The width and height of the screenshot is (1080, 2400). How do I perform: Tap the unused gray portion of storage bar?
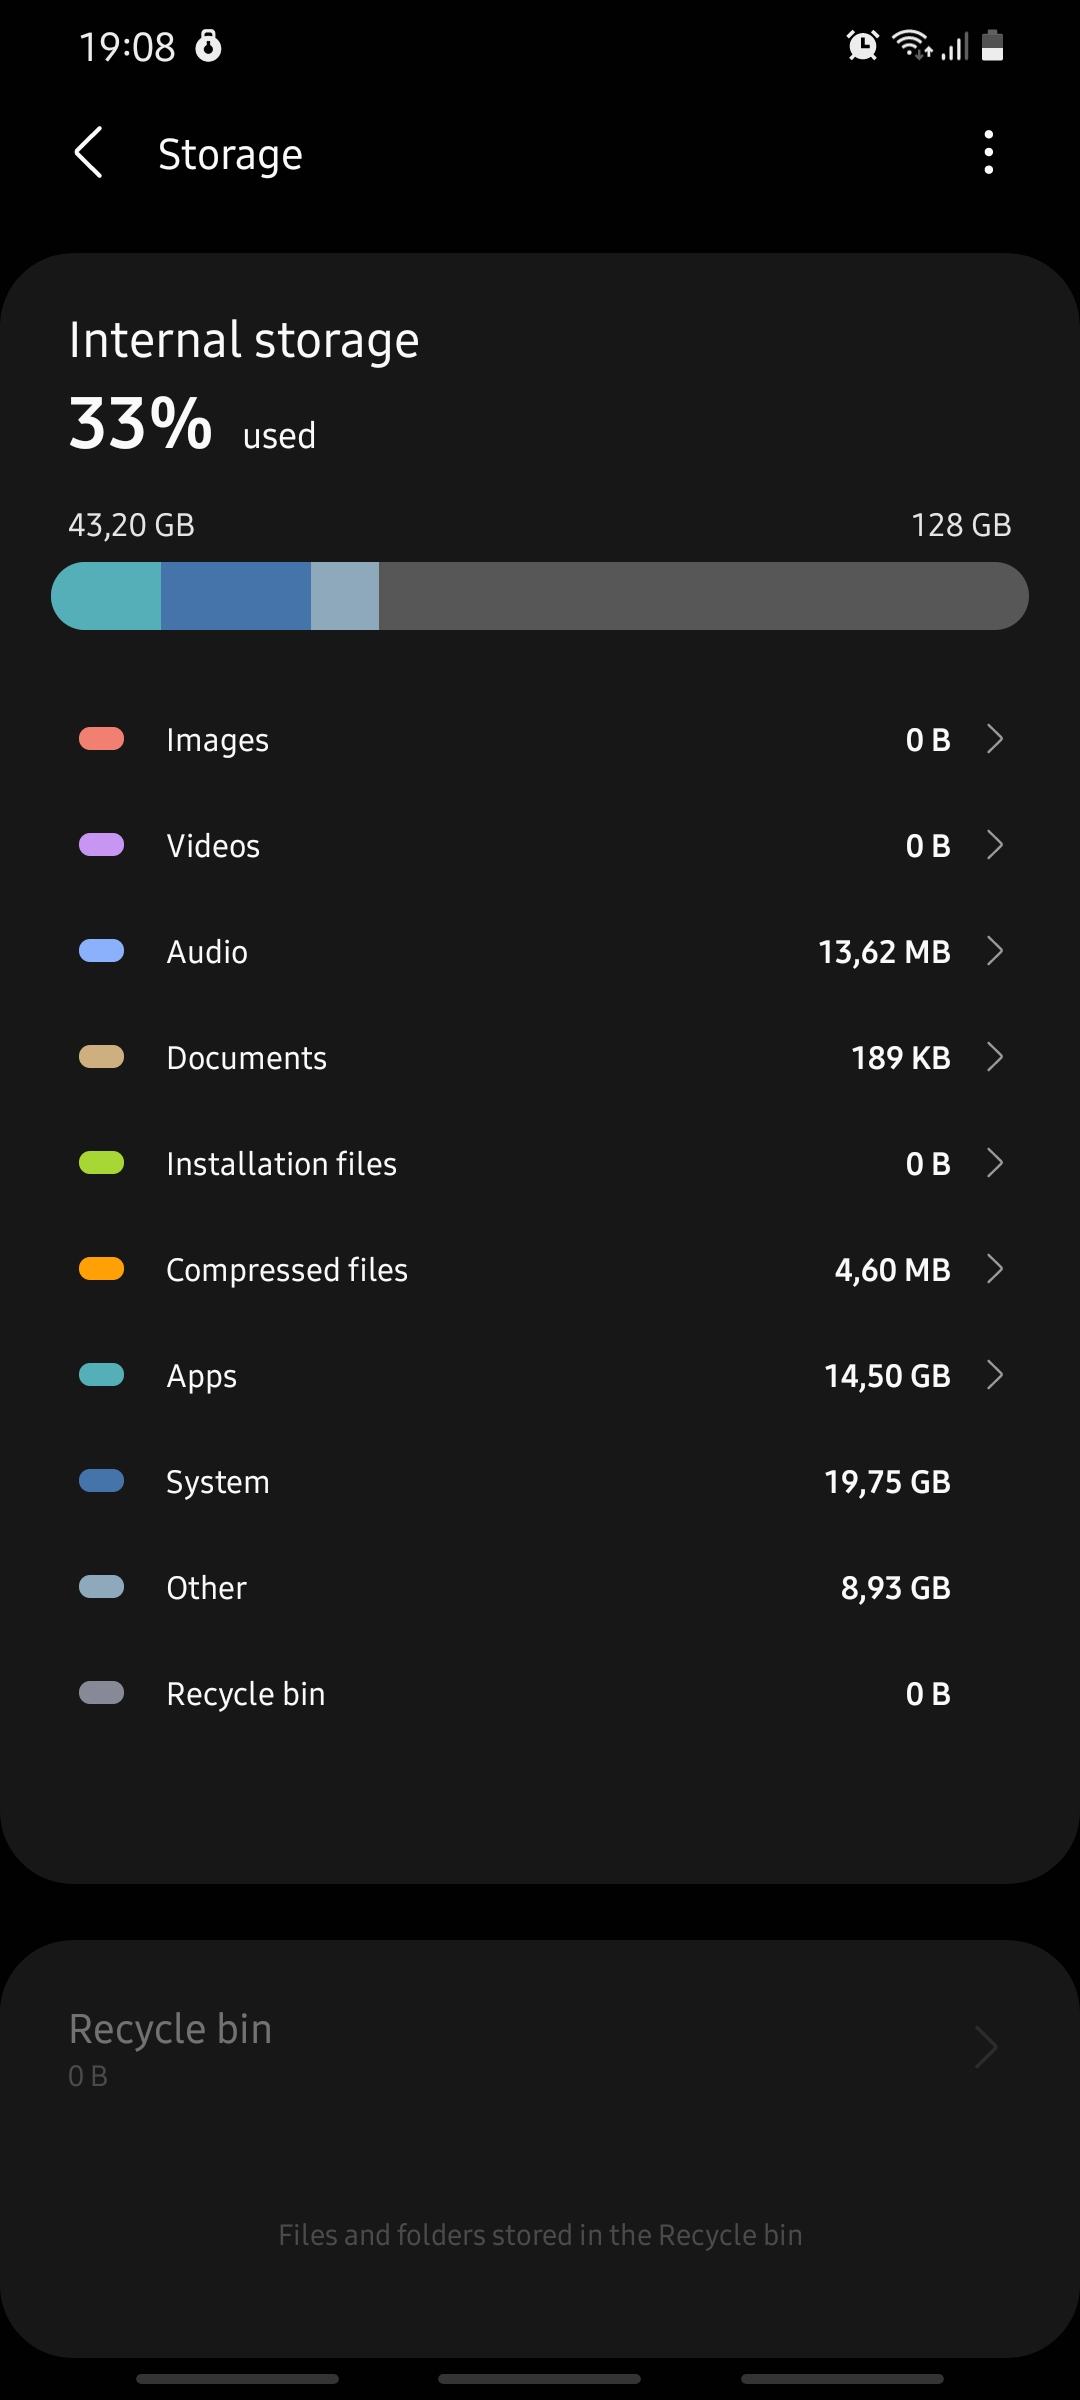(704, 596)
